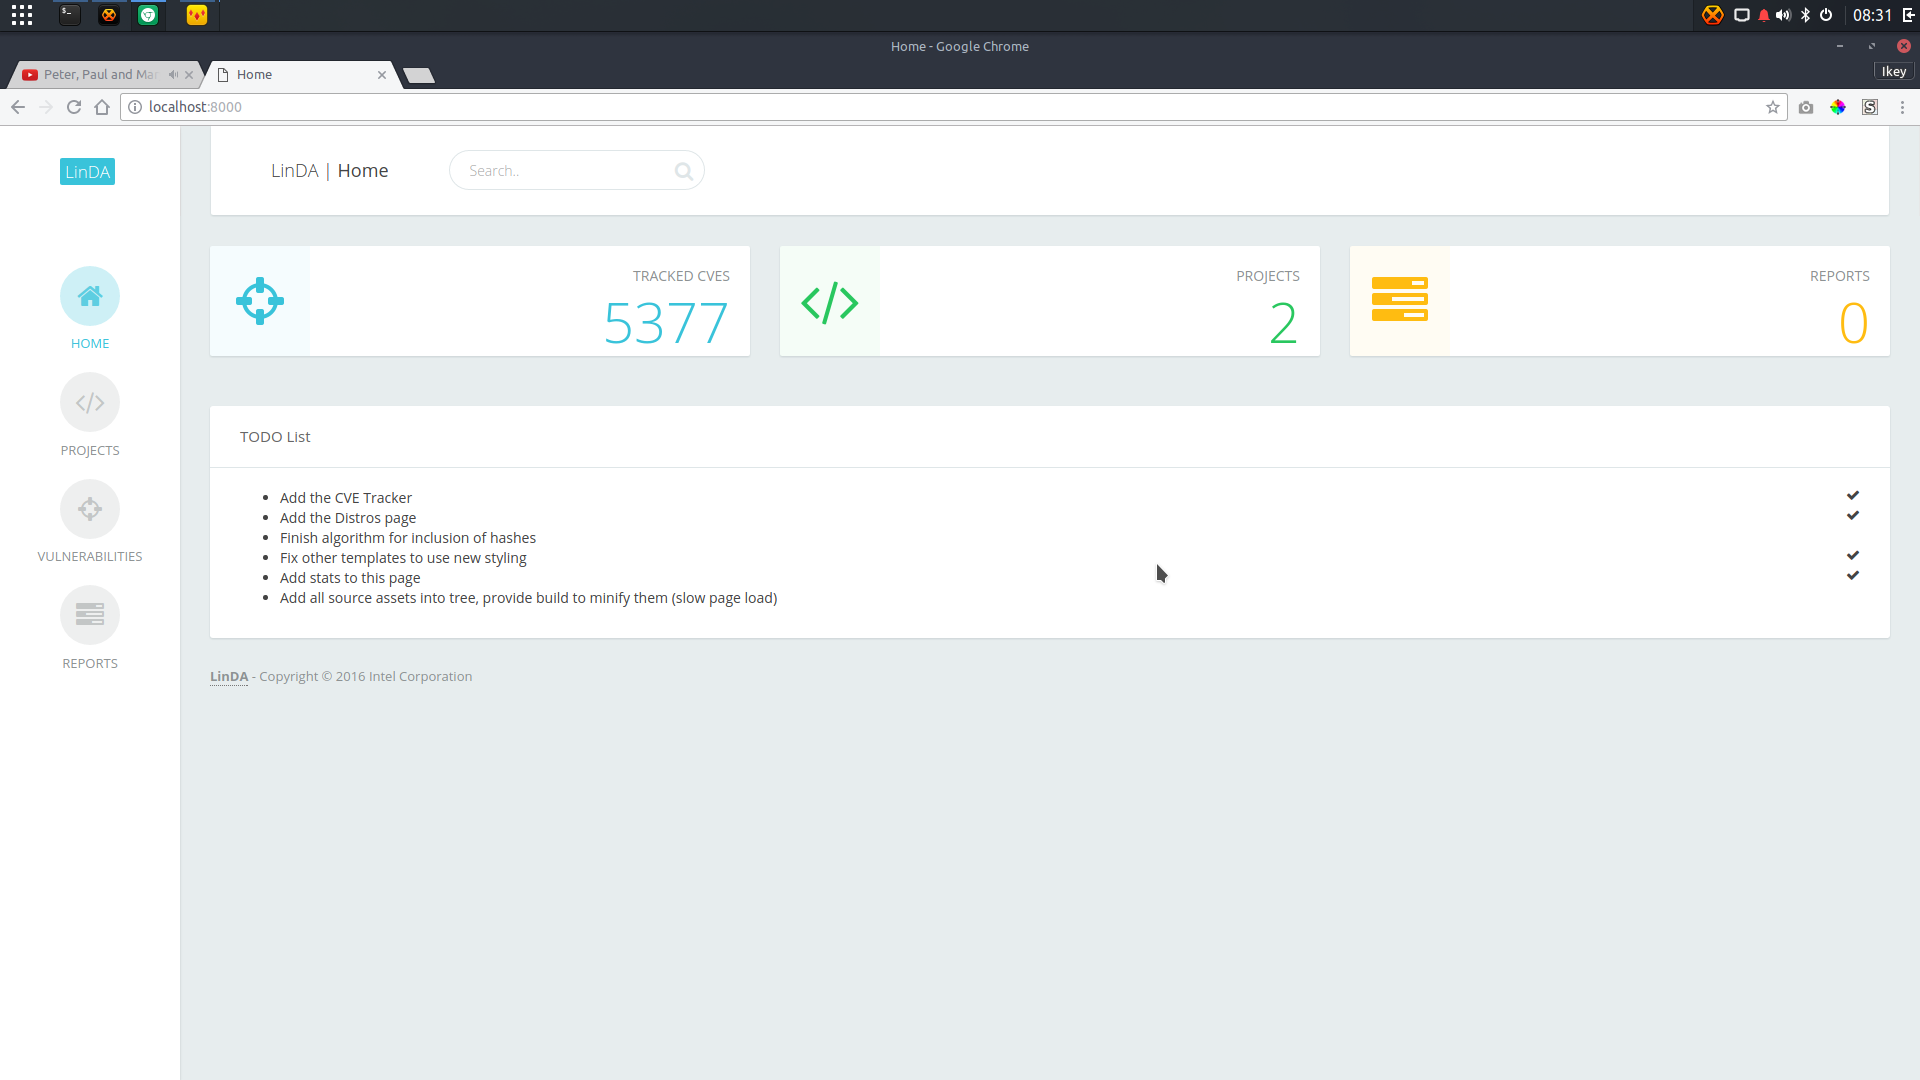1920x1080 pixels.
Task: Reload the current page
Action: coord(74,107)
